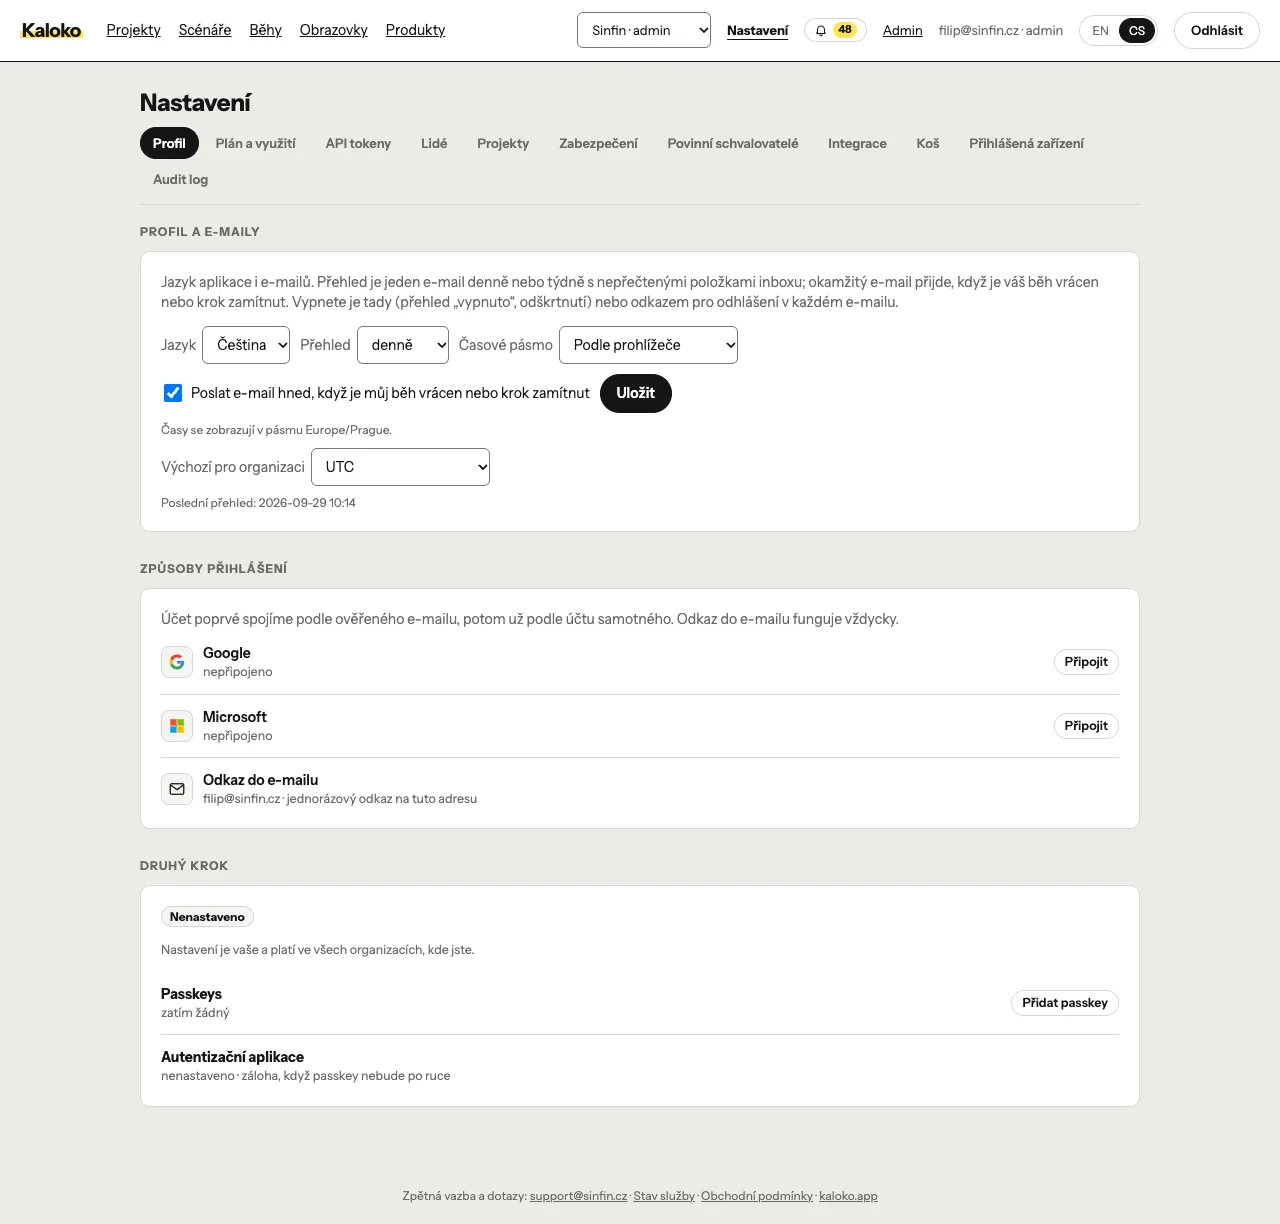Click the Kaloko logo
The height and width of the screenshot is (1224, 1280).
pos(51,30)
